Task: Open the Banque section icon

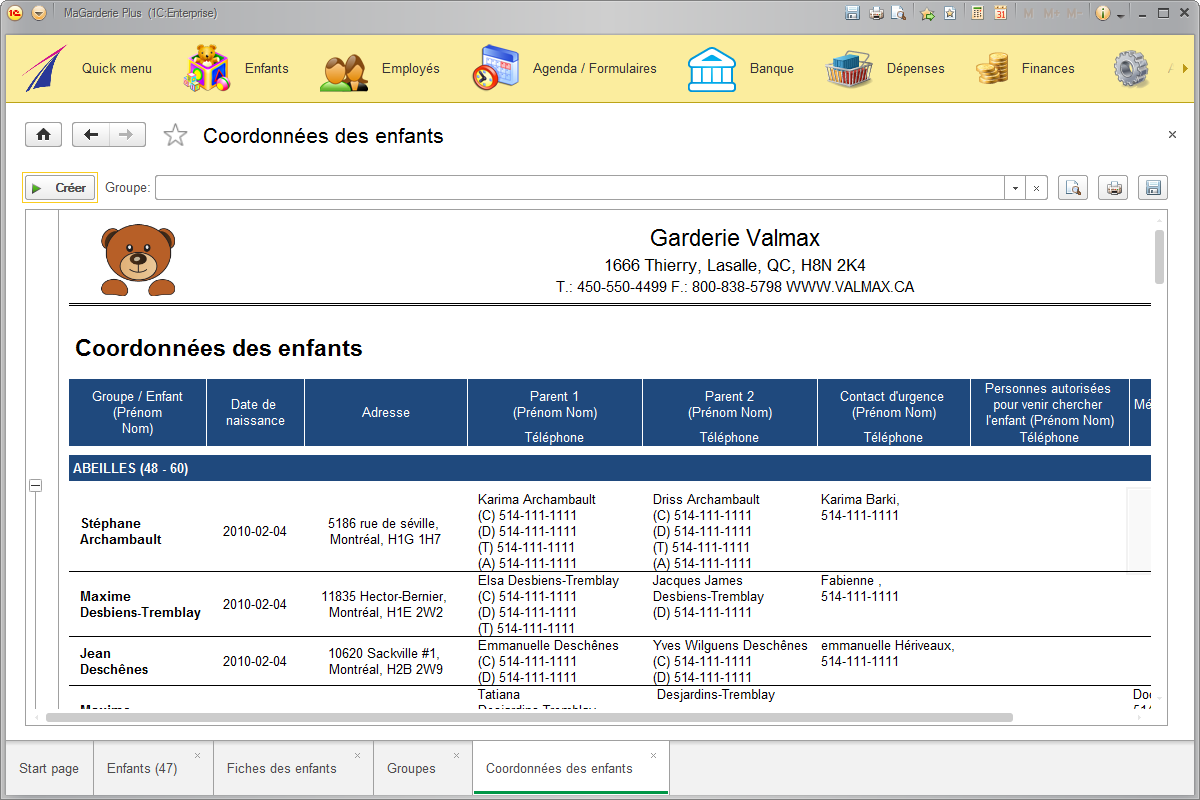Action: [712, 68]
